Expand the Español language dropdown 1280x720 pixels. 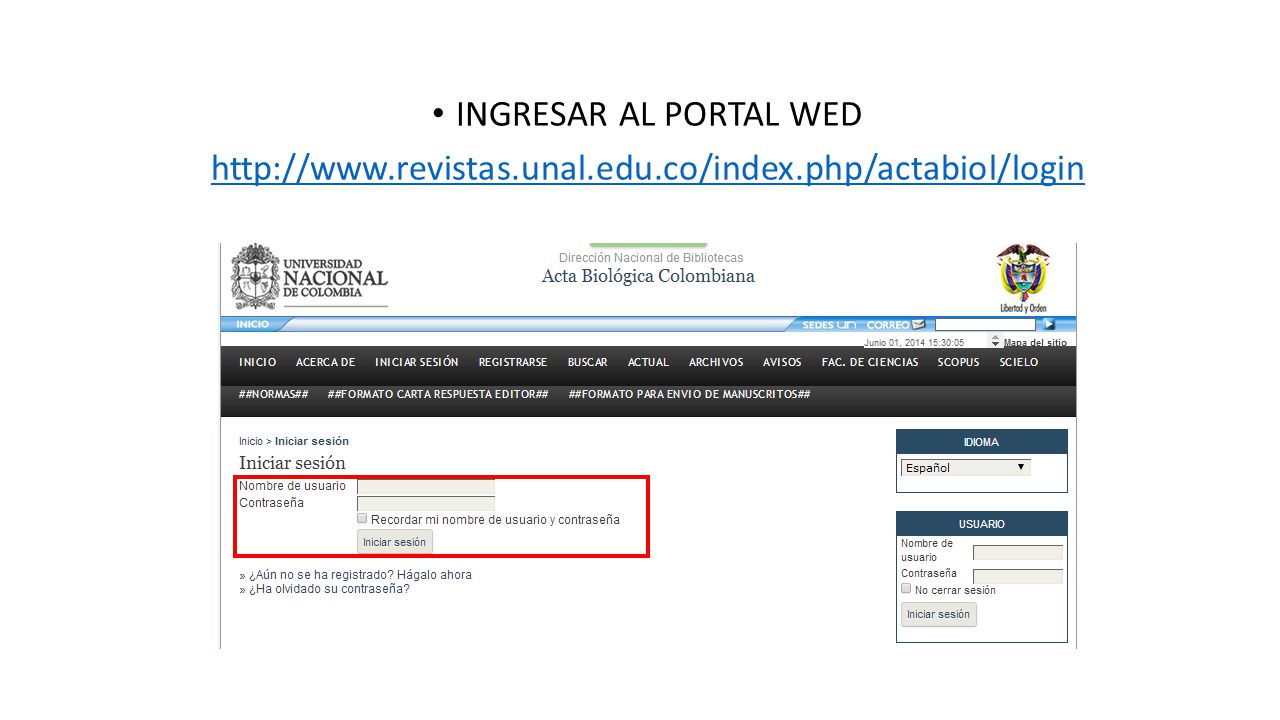[x=965, y=467]
